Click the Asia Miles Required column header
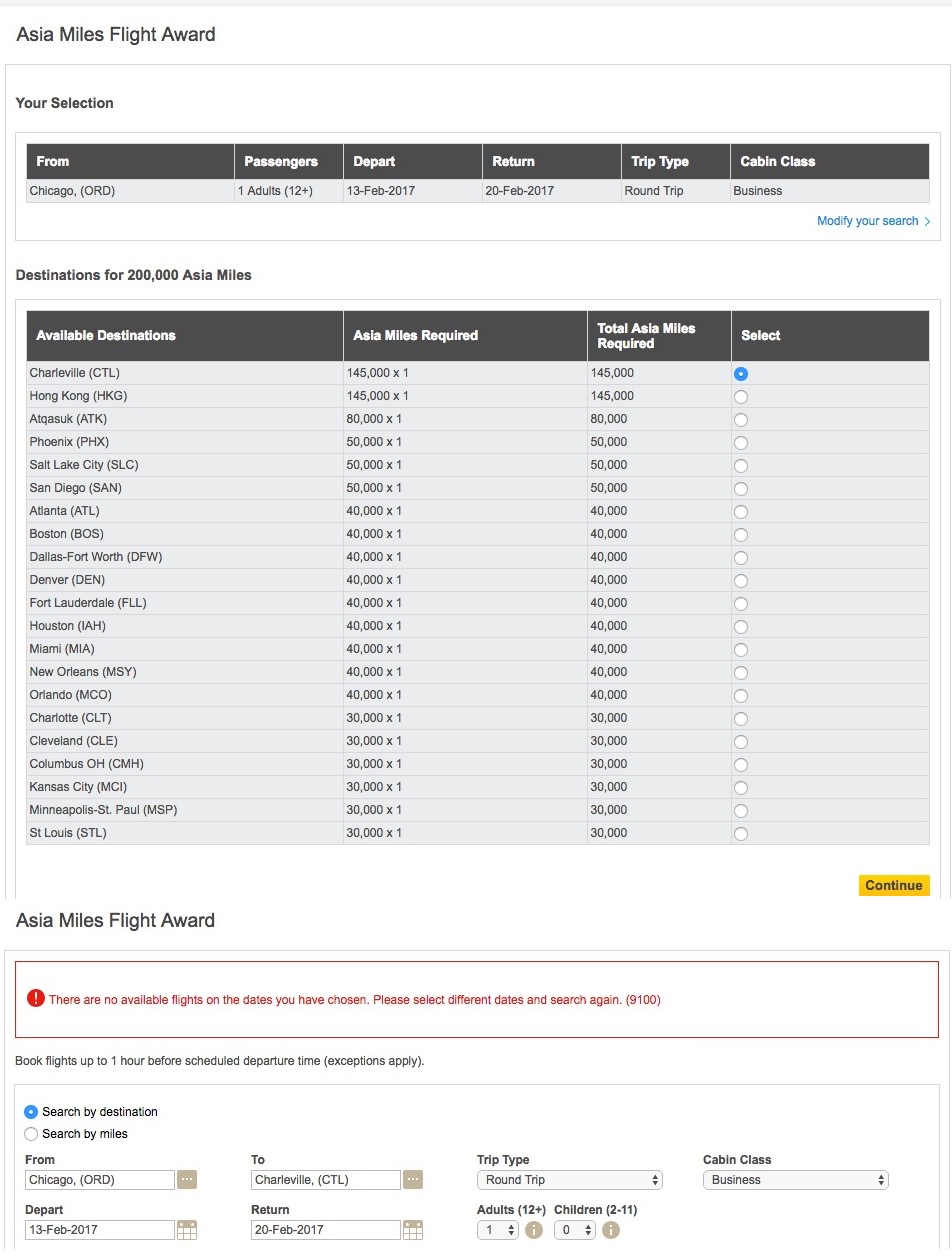Viewport: 952px width, 1257px height. pyautogui.click(x=465, y=336)
